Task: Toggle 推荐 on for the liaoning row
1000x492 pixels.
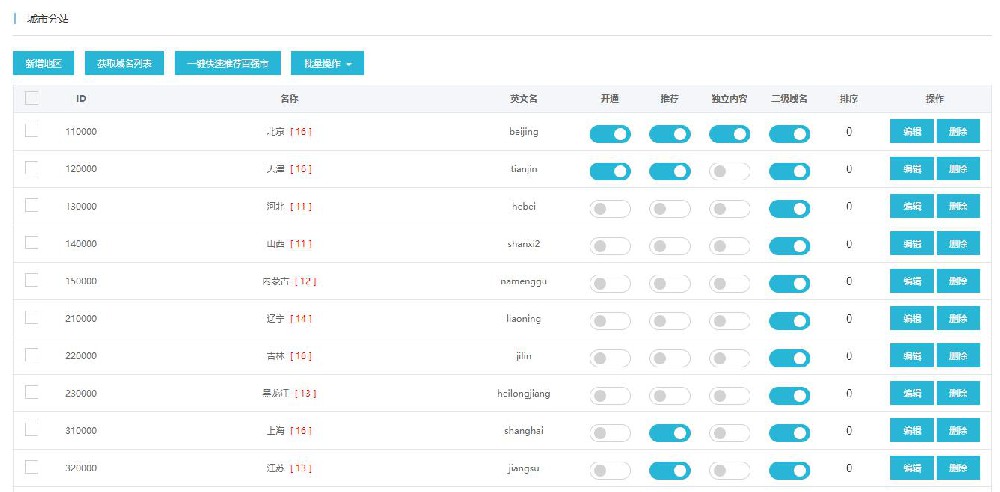Action: pyautogui.click(x=670, y=321)
